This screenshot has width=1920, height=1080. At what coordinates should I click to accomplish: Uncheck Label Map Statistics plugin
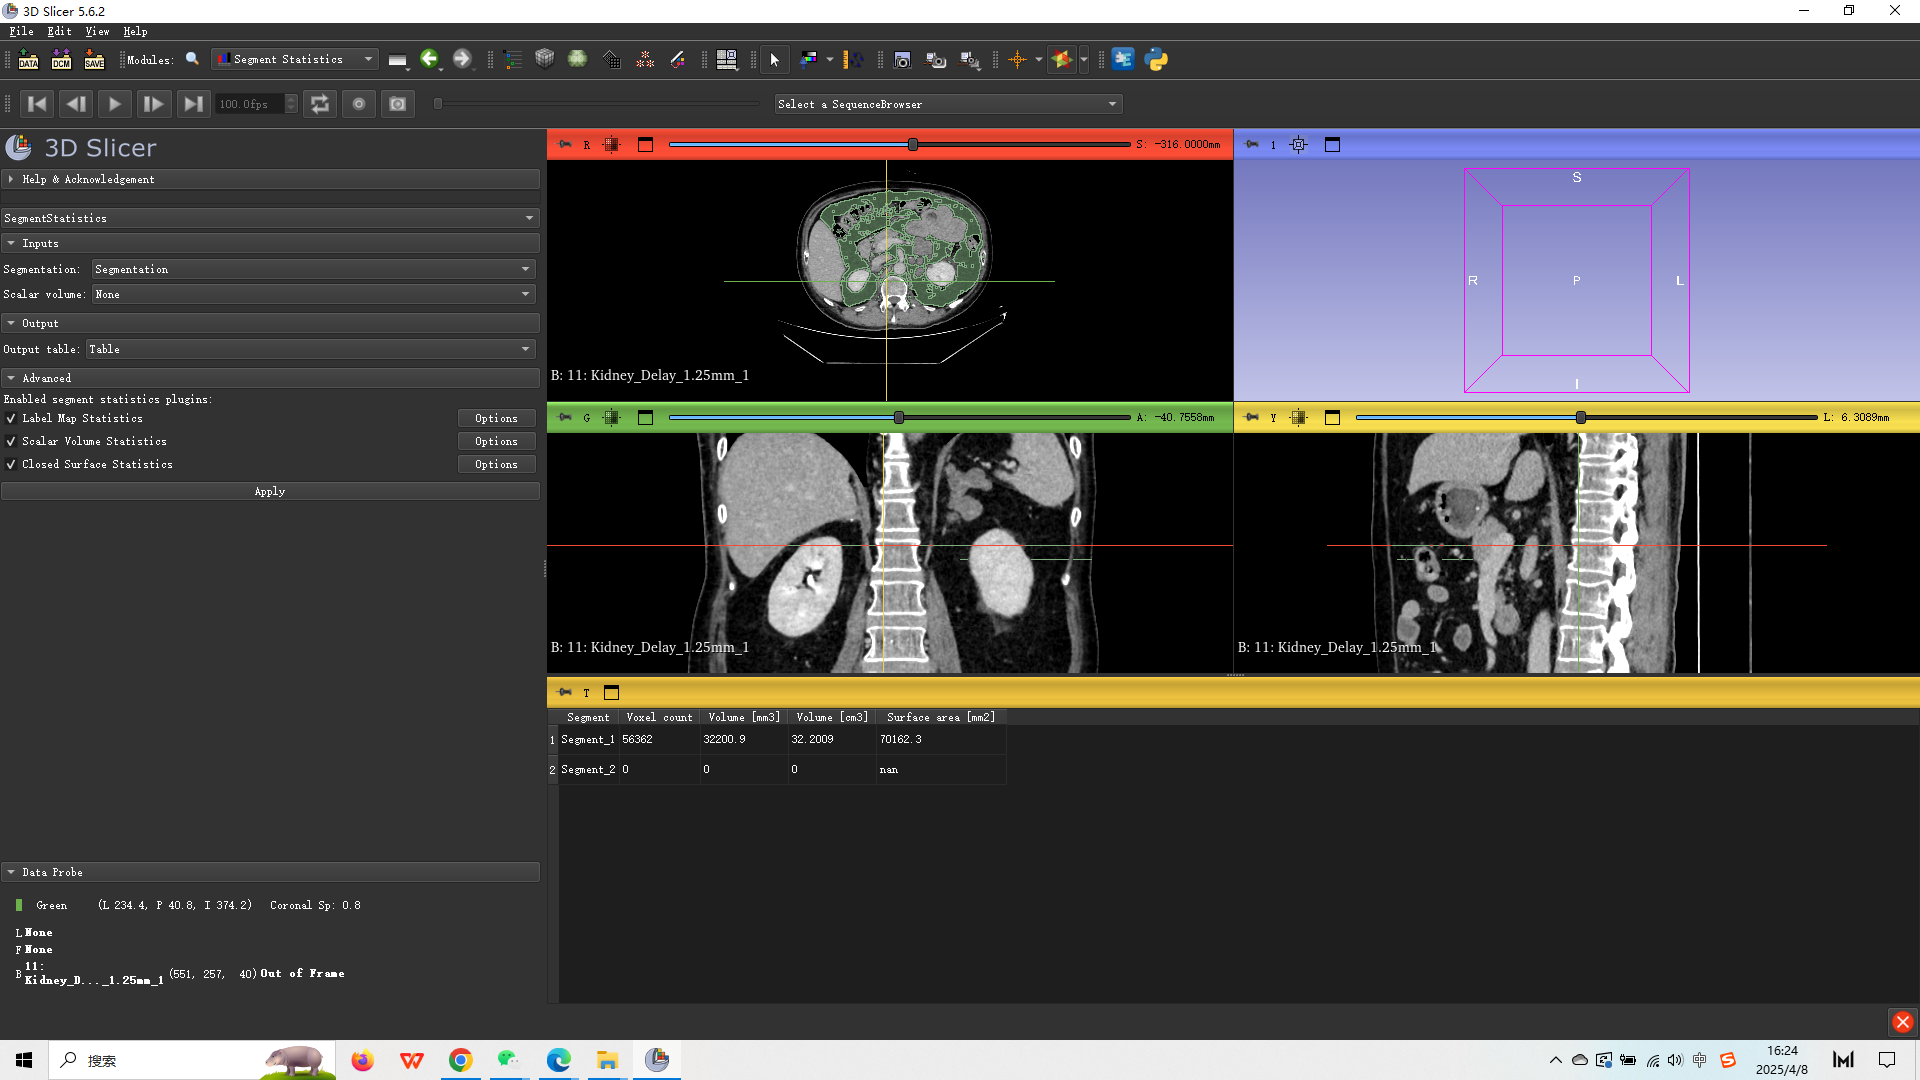coord(11,419)
